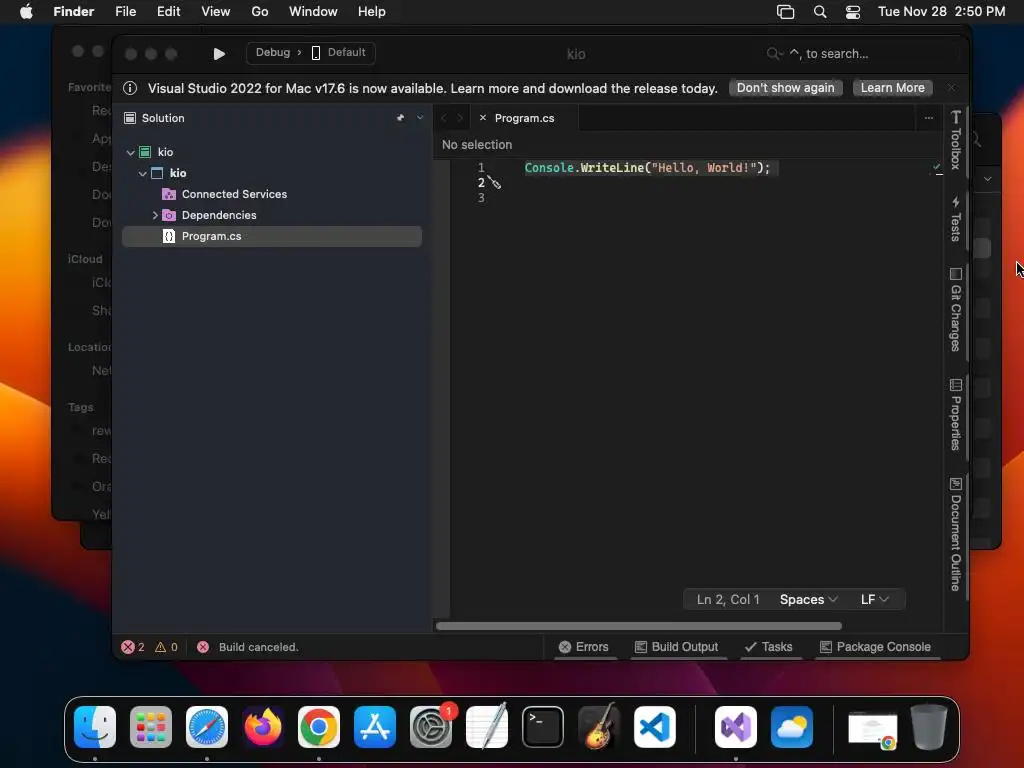
Task: Open the LF line ending dropdown
Action: coord(874,600)
